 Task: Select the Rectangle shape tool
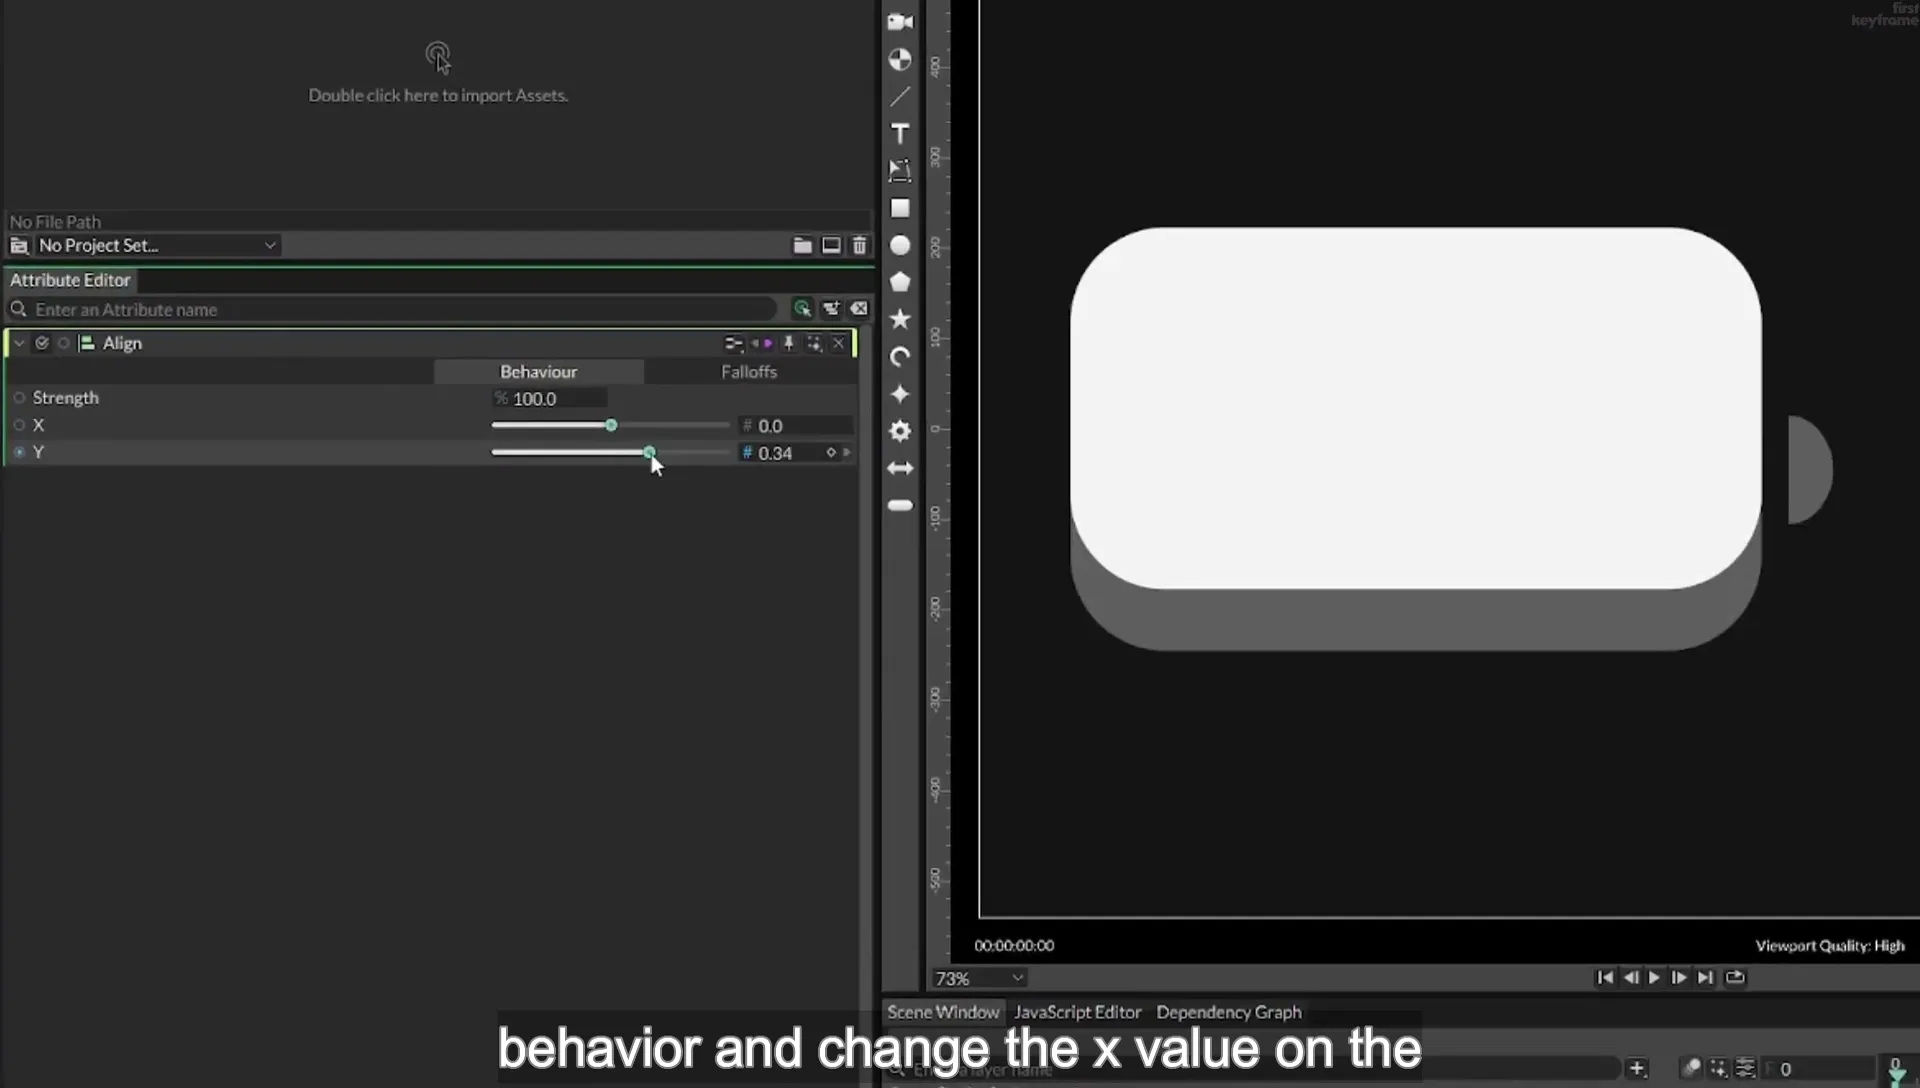pyautogui.click(x=900, y=208)
